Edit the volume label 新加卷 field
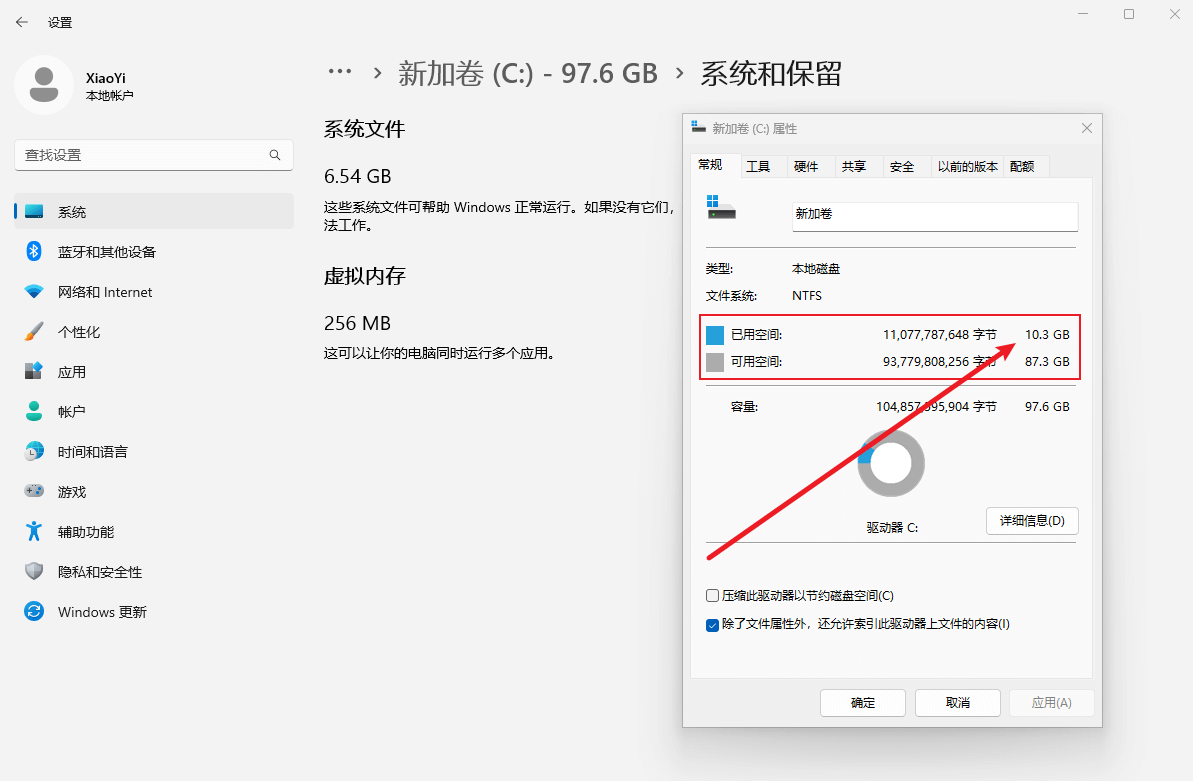1193x781 pixels. [x=934, y=216]
